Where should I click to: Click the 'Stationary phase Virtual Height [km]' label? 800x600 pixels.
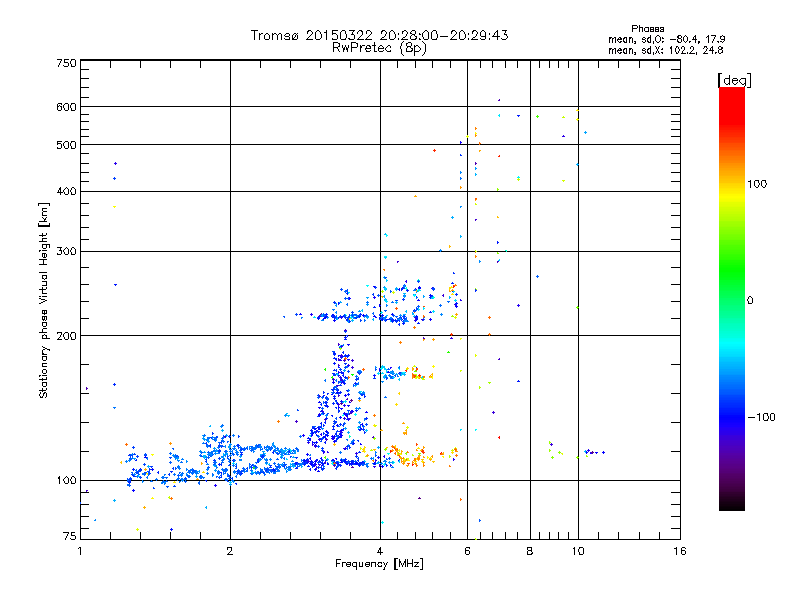[x=43, y=300]
